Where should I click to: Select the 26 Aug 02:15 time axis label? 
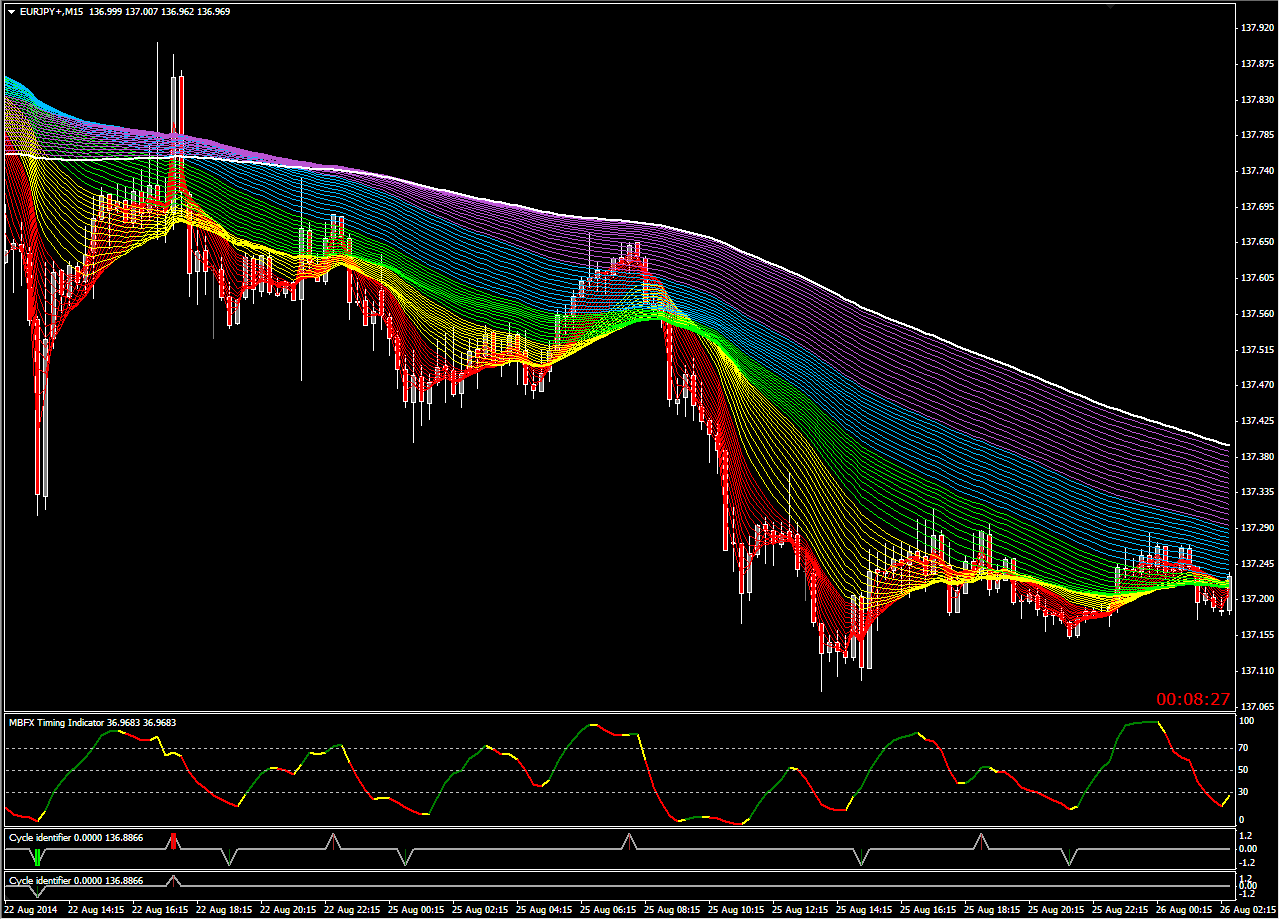click(1249, 911)
